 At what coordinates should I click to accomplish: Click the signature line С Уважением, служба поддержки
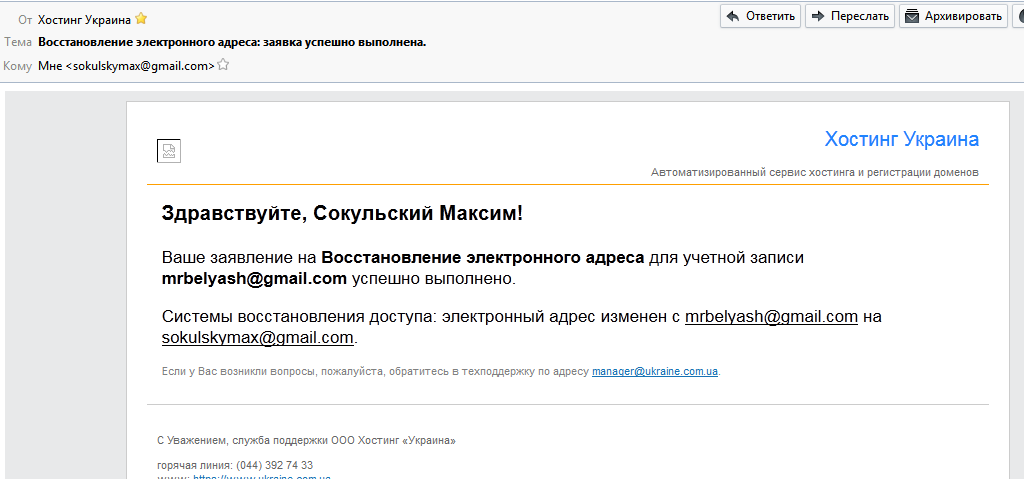pyautogui.click(x=306, y=440)
